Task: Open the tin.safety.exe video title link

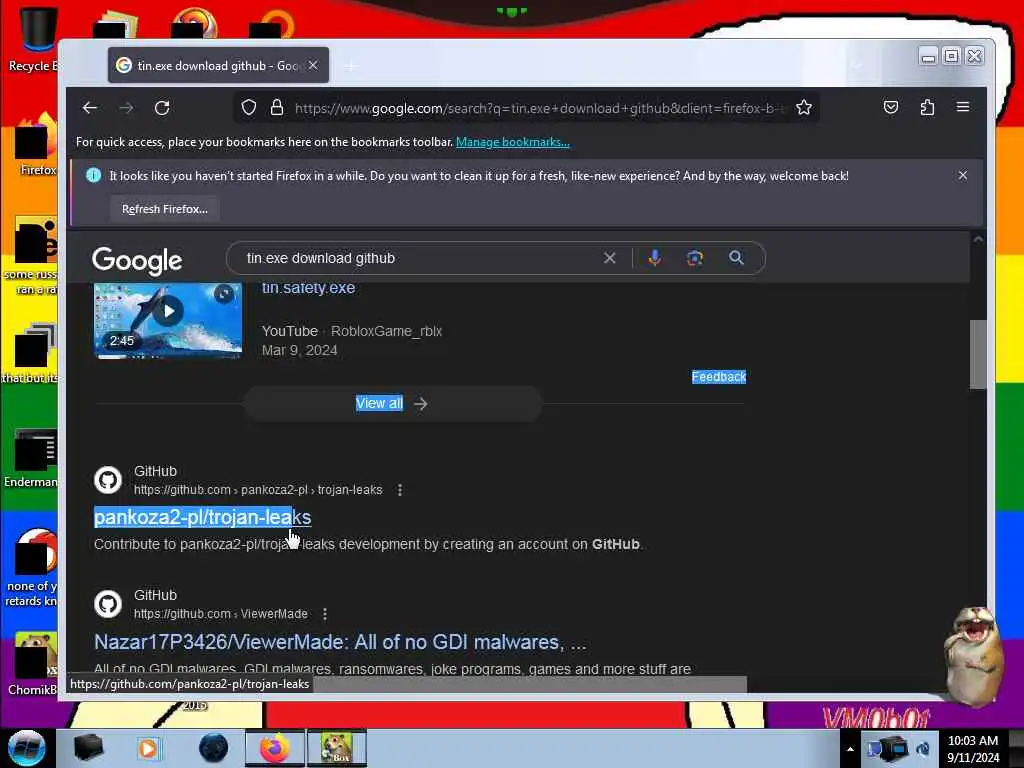Action: (x=308, y=288)
